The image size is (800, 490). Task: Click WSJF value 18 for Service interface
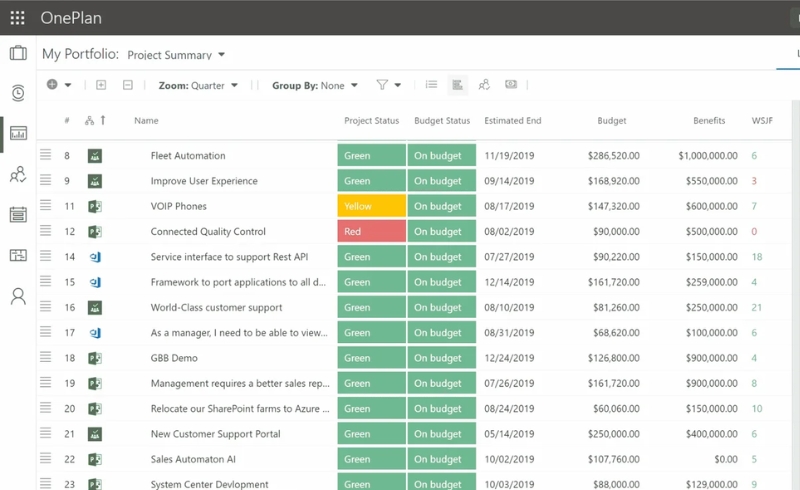[757, 257]
